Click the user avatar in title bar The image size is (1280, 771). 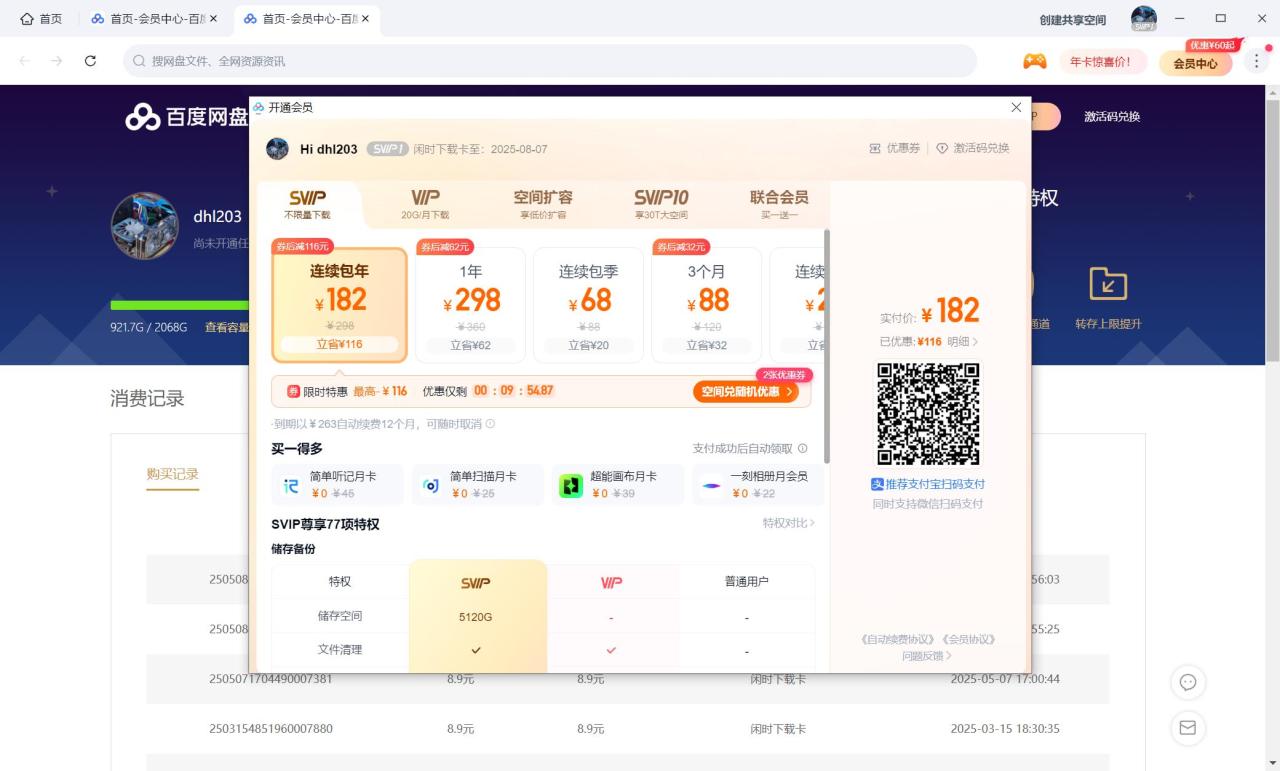pyautogui.click(x=1144, y=19)
